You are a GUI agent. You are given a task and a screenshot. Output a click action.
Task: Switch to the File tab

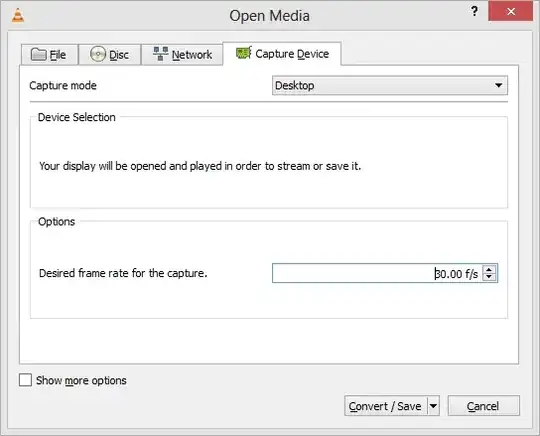[50, 54]
